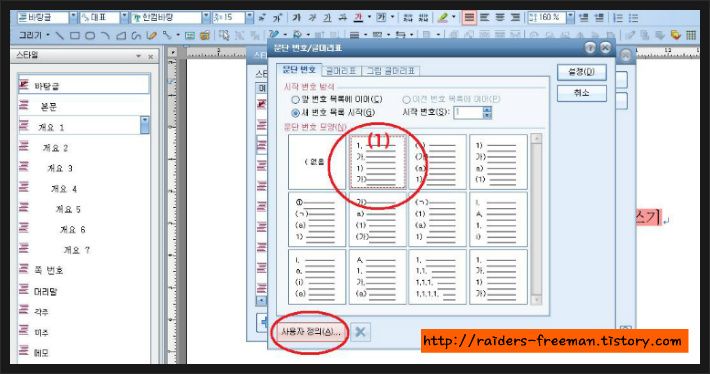Viewport: 710px width, 374px height.
Task: Toggle bold text formatting
Action: pos(297,18)
